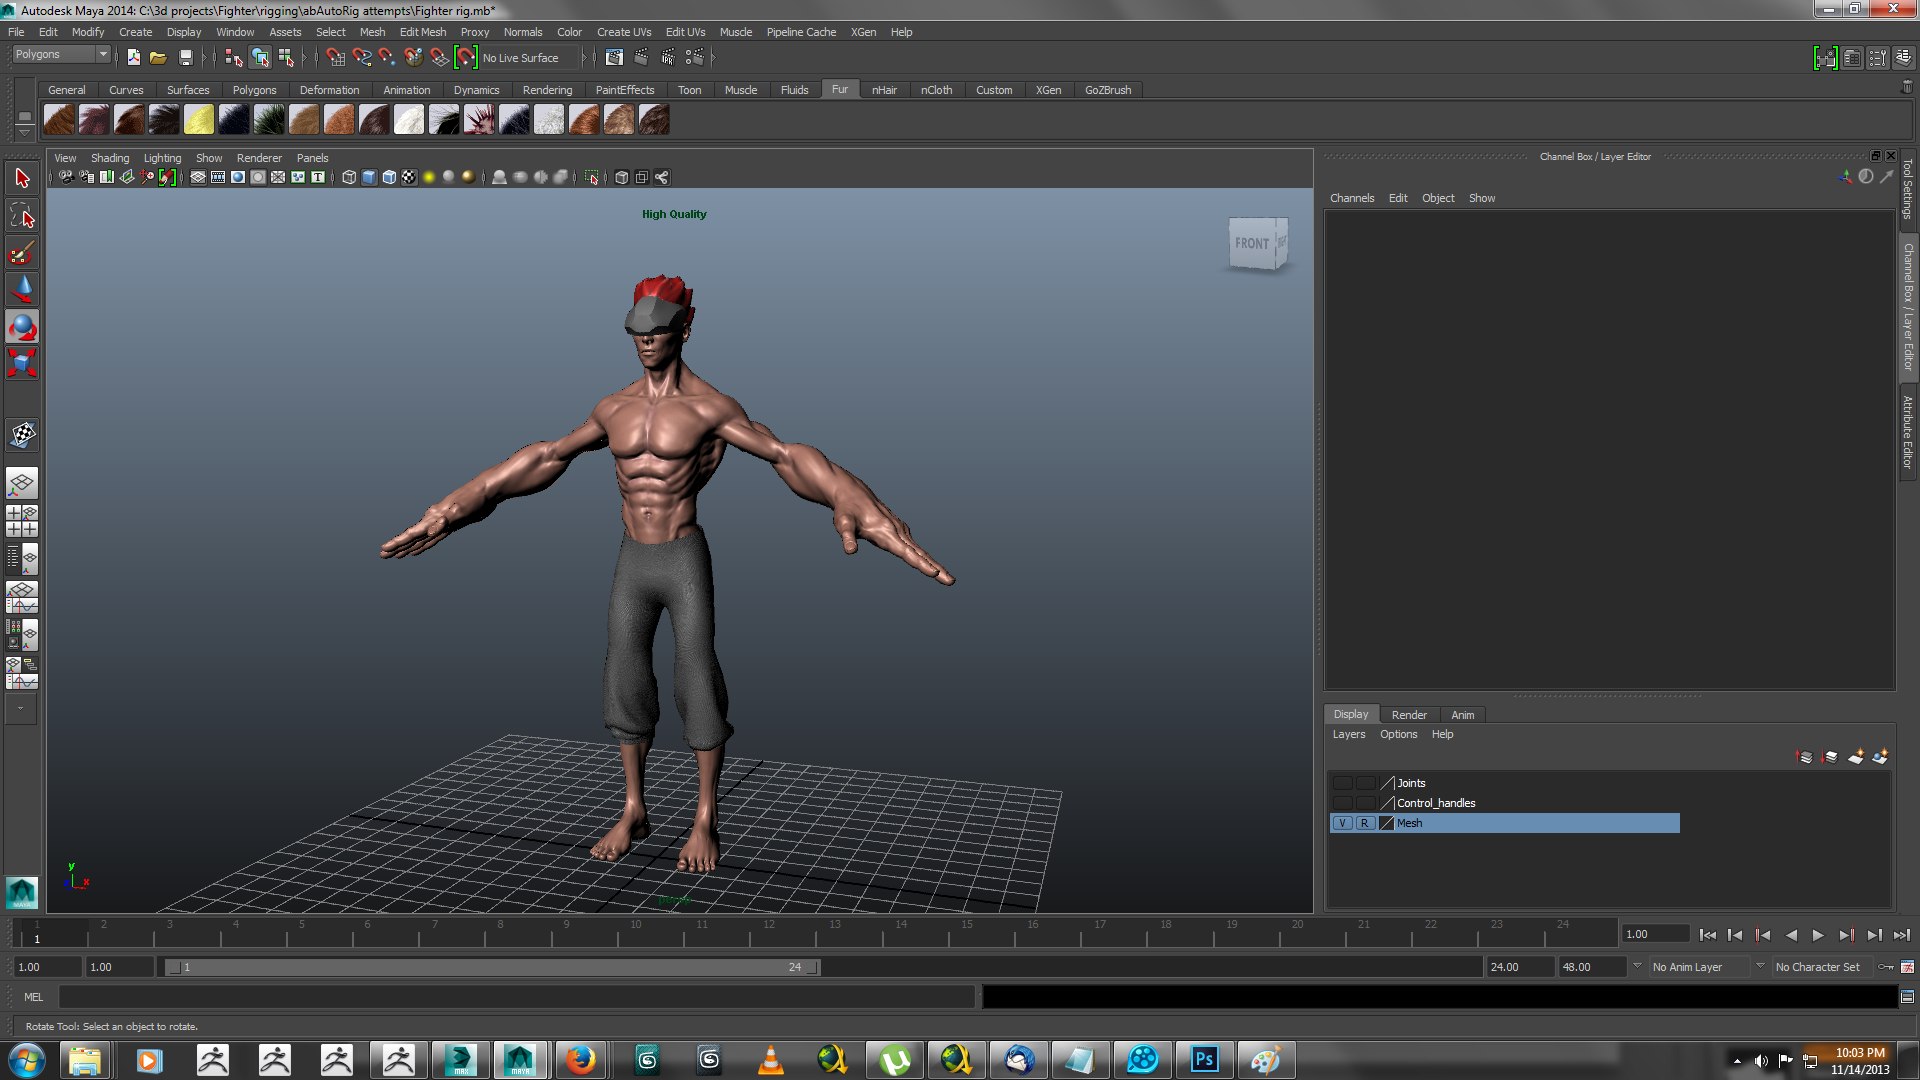Image resolution: width=1920 pixels, height=1080 pixels.
Task: Open the No Live Surface field
Action: tap(529, 58)
